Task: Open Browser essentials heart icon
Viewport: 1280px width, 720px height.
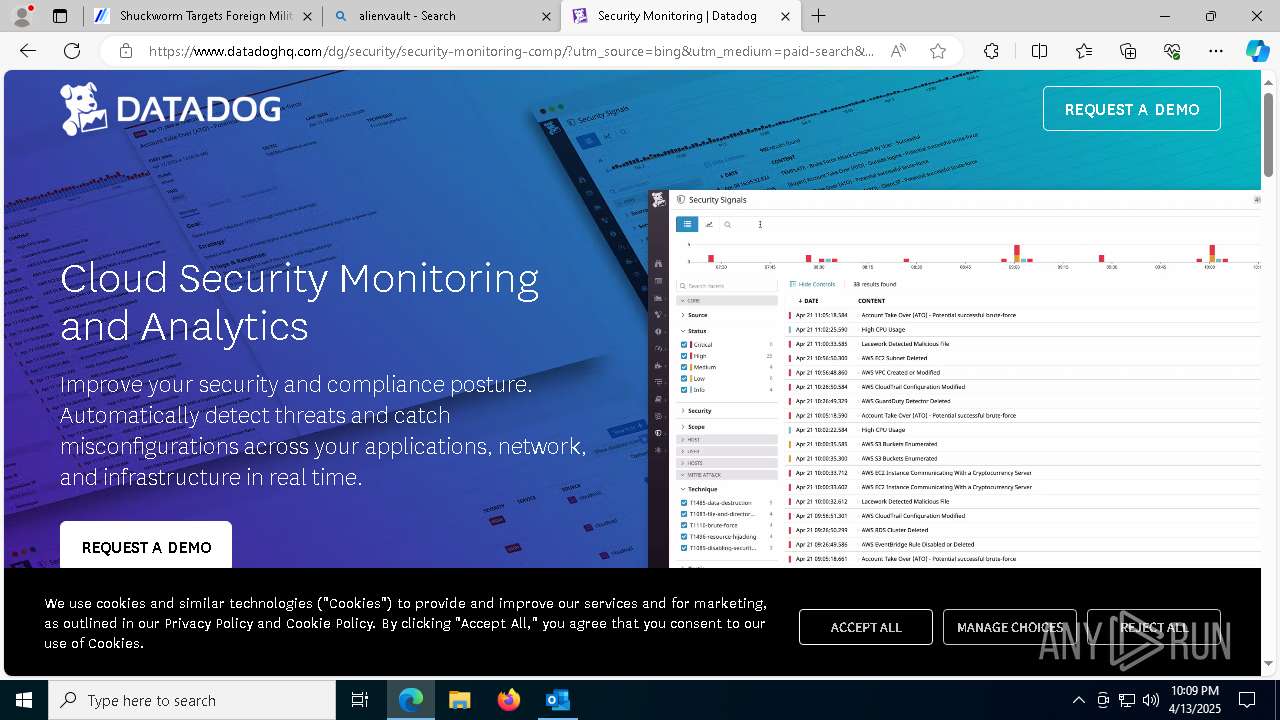Action: click(1172, 51)
